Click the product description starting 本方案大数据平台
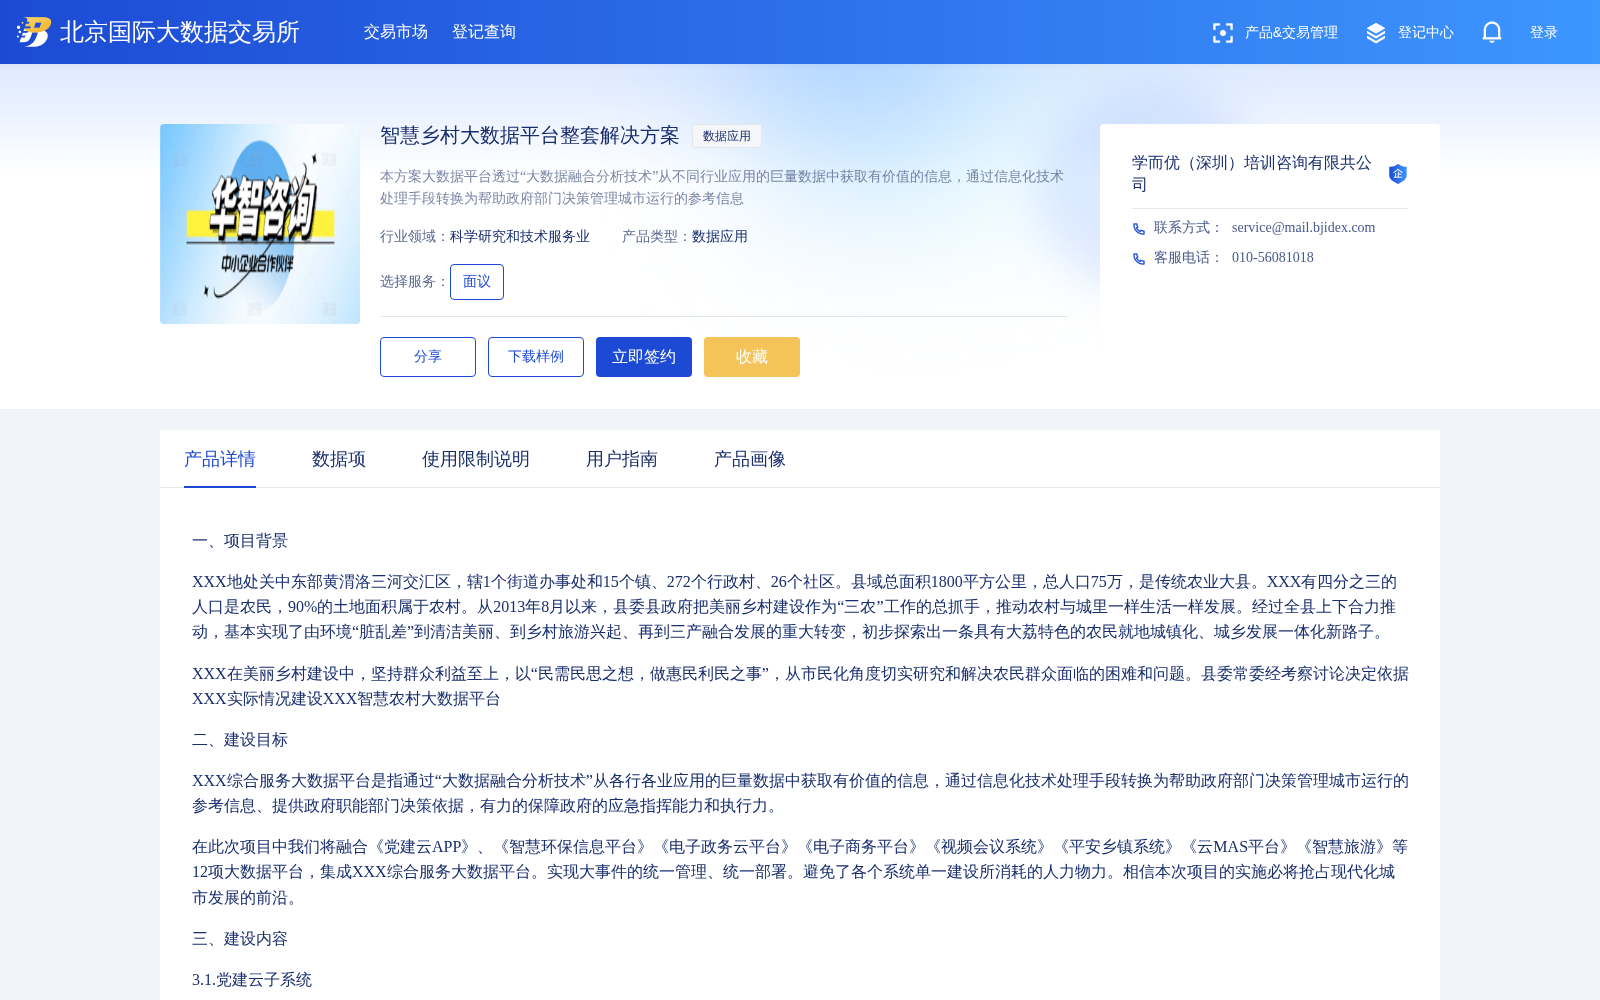The width and height of the screenshot is (1600, 1000). [722, 187]
